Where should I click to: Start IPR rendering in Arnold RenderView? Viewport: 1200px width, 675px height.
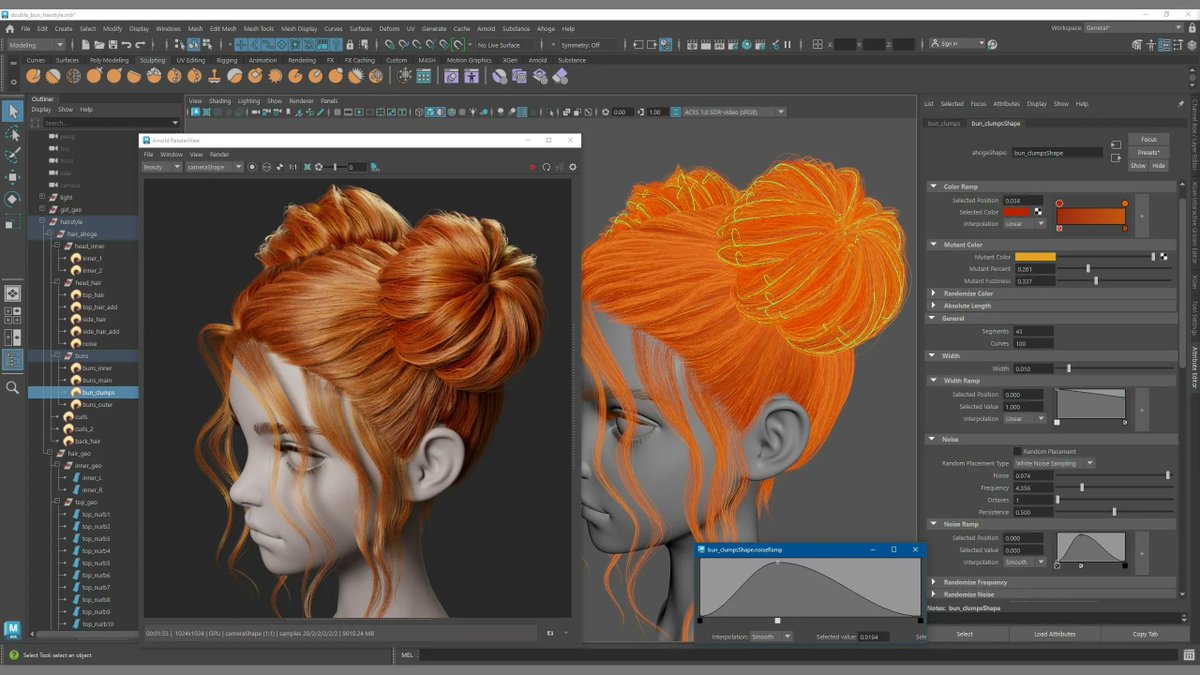[x=532, y=167]
